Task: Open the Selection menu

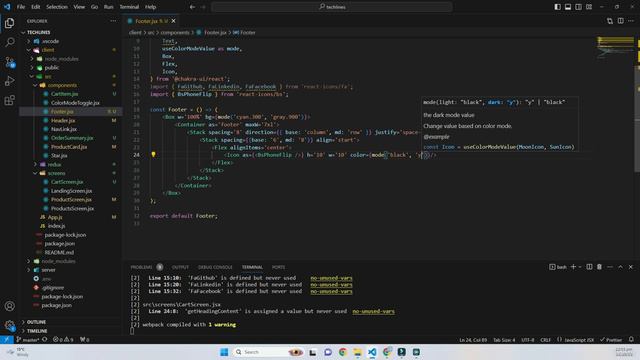Action: pos(57,7)
